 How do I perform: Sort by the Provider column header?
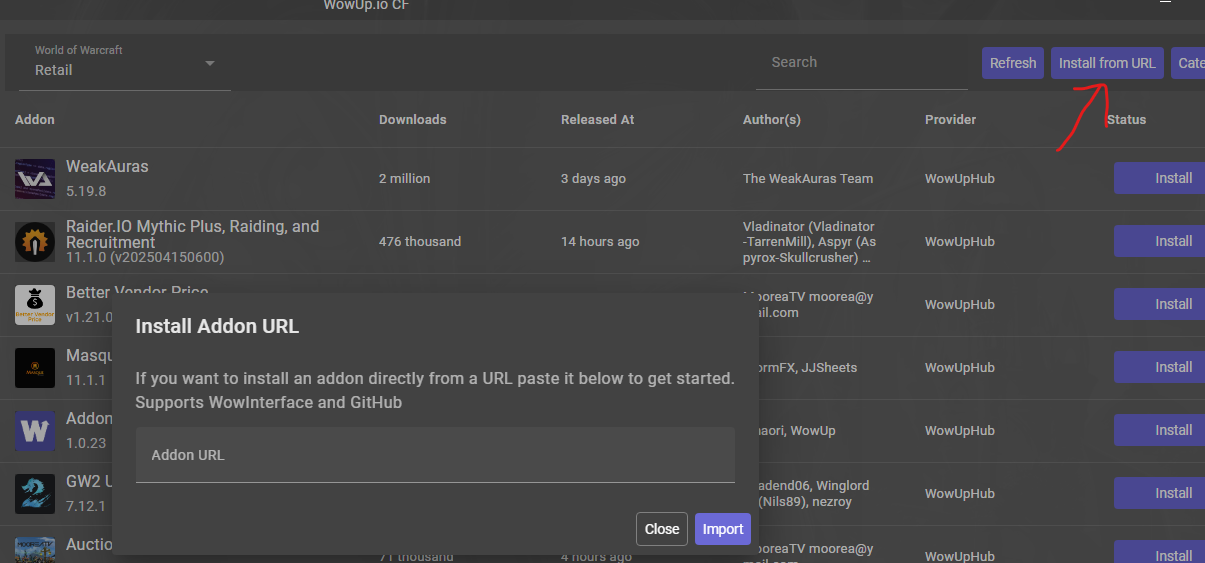click(950, 119)
